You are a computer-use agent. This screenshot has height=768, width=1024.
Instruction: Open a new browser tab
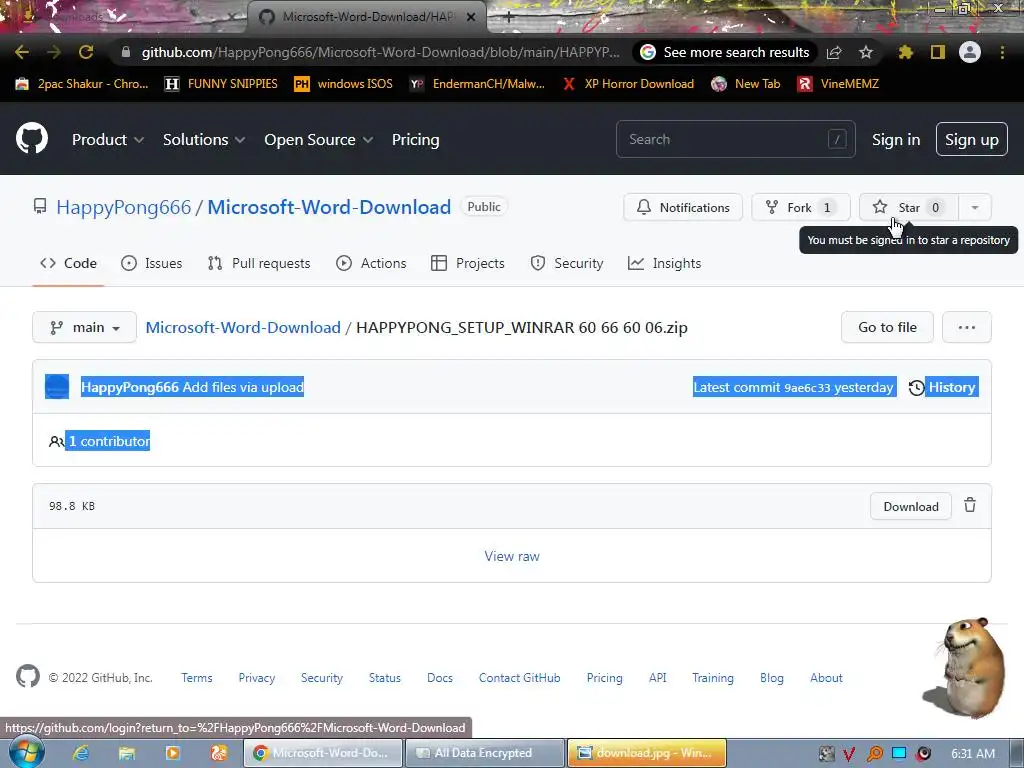pyautogui.click(x=509, y=17)
